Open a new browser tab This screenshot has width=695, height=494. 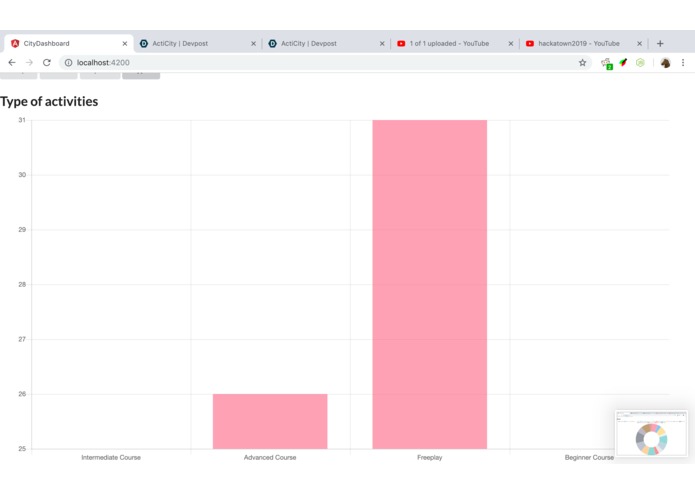[x=660, y=43]
